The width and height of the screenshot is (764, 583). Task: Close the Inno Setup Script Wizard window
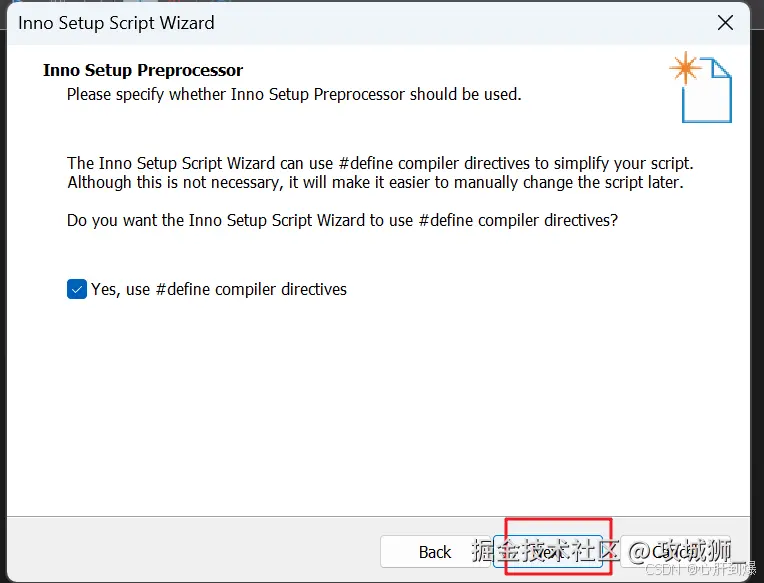pos(725,23)
